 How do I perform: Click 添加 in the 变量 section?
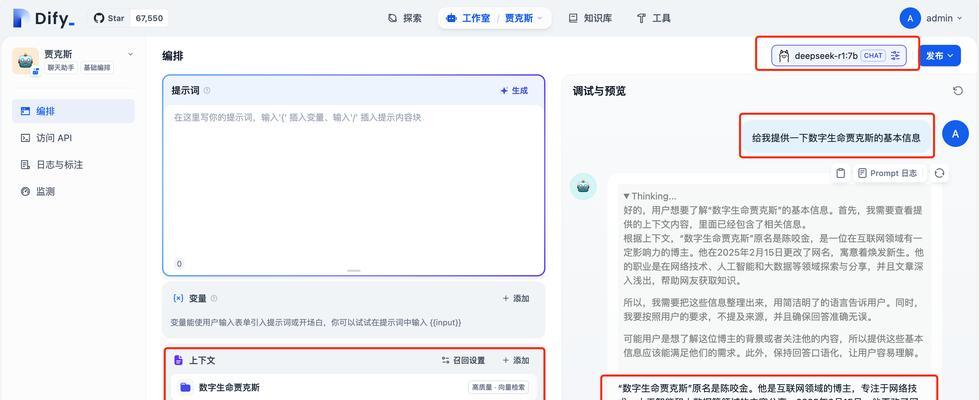[516, 298]
